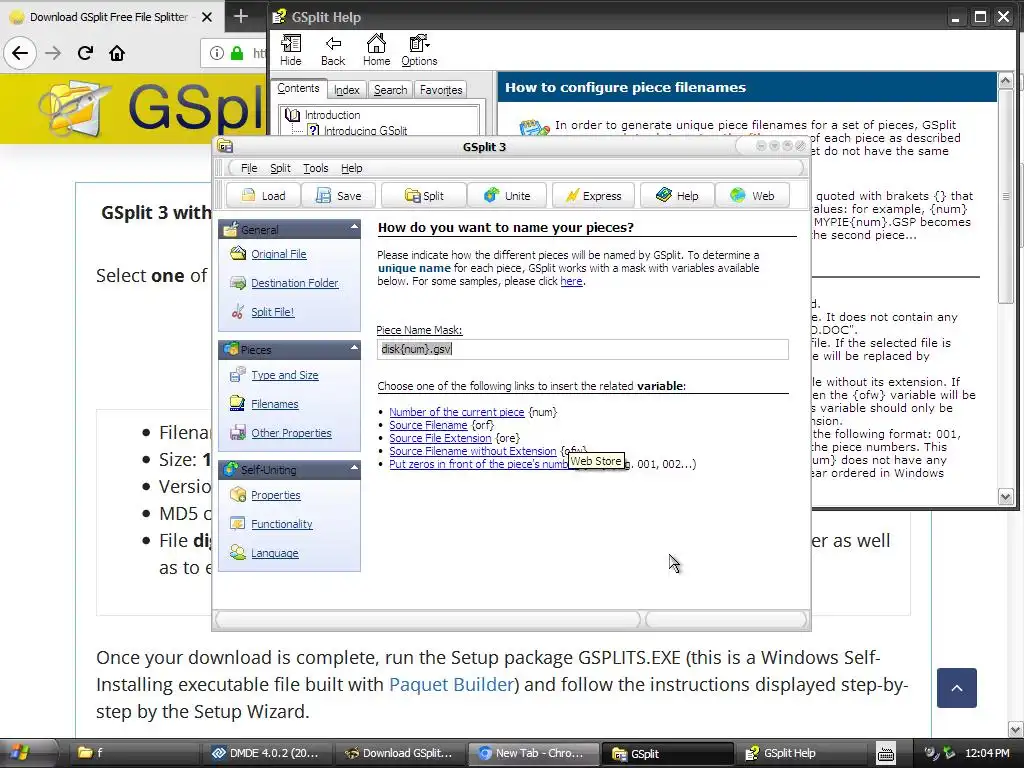
Task: Open the Split menu in the menu bar
Action: 280,168
